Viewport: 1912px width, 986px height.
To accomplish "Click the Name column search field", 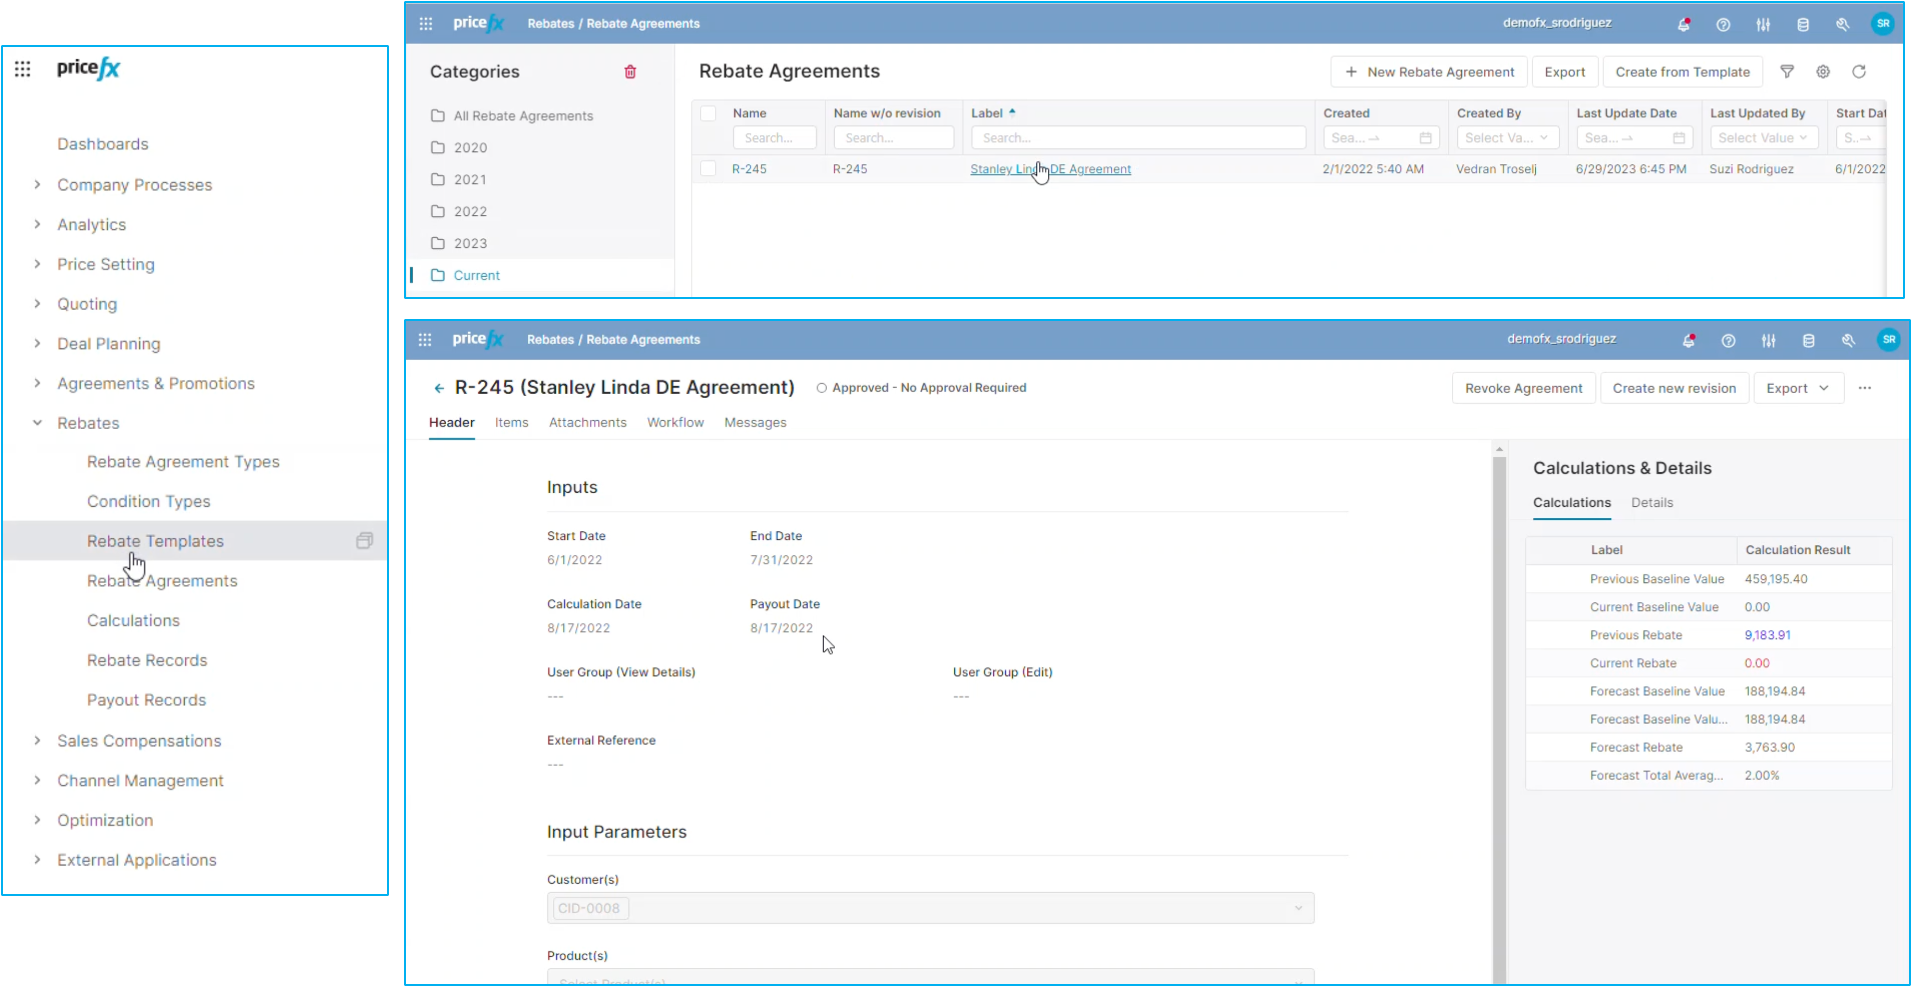I will [774, 138].
